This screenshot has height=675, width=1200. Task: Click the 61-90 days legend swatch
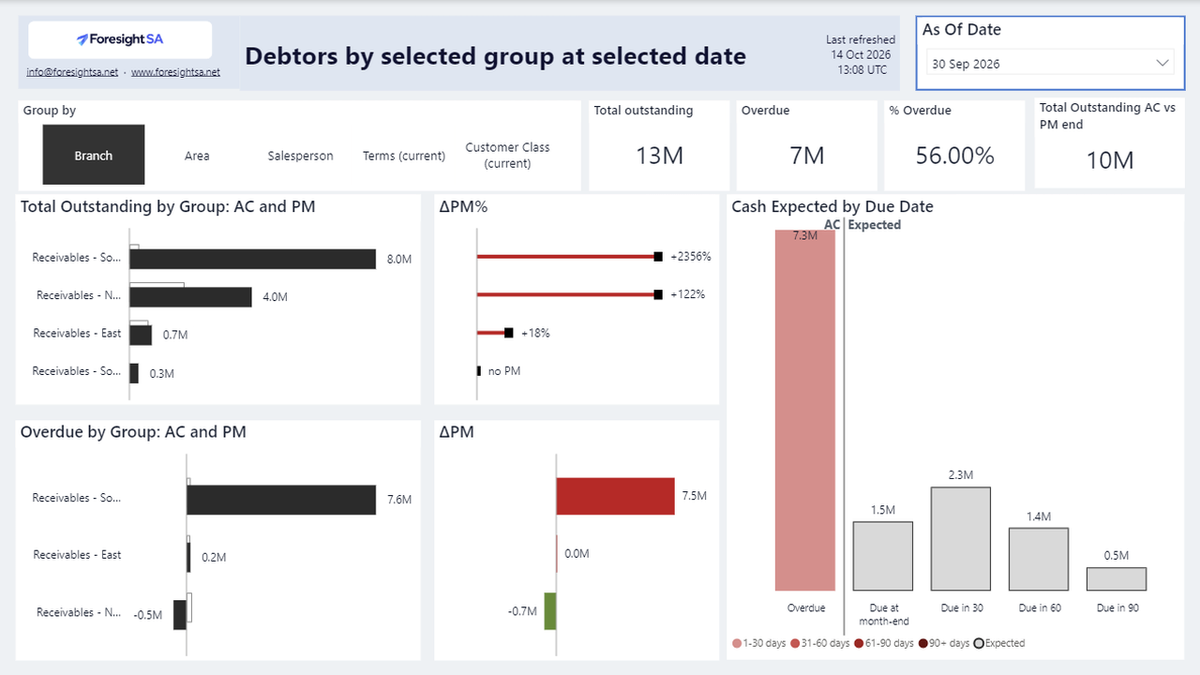pos(858,643)
